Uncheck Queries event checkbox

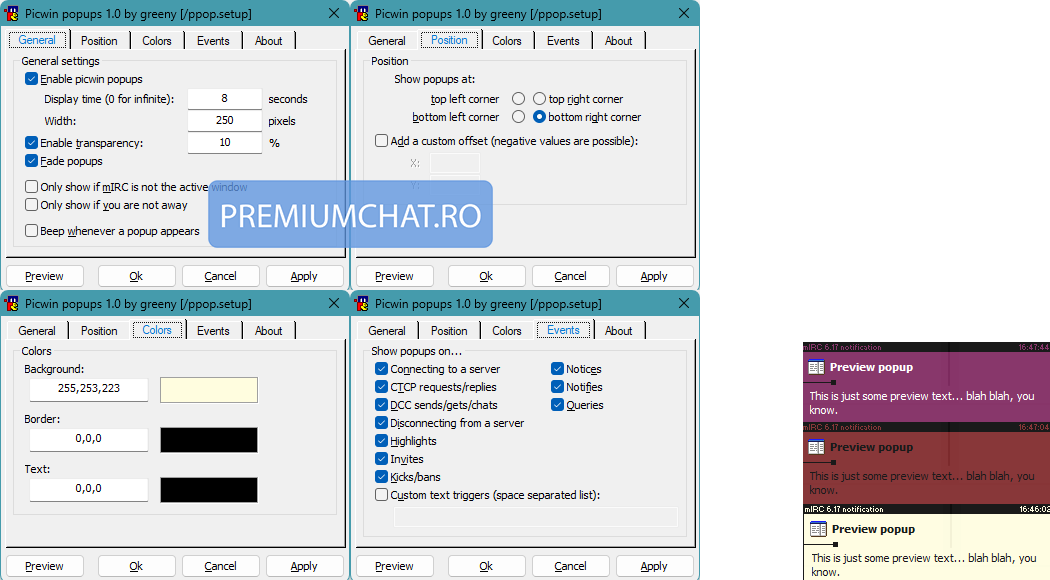pyautogui.click(x=557, y=405)
